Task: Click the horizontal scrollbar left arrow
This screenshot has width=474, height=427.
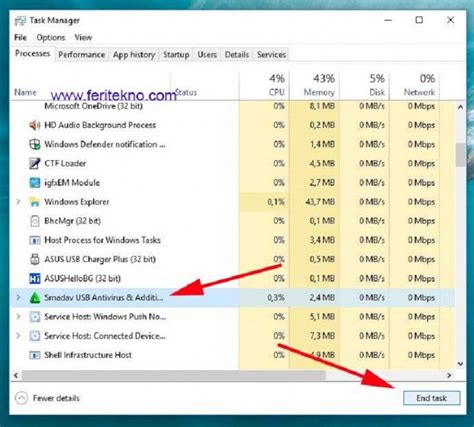Action: [x=16, y=375]
